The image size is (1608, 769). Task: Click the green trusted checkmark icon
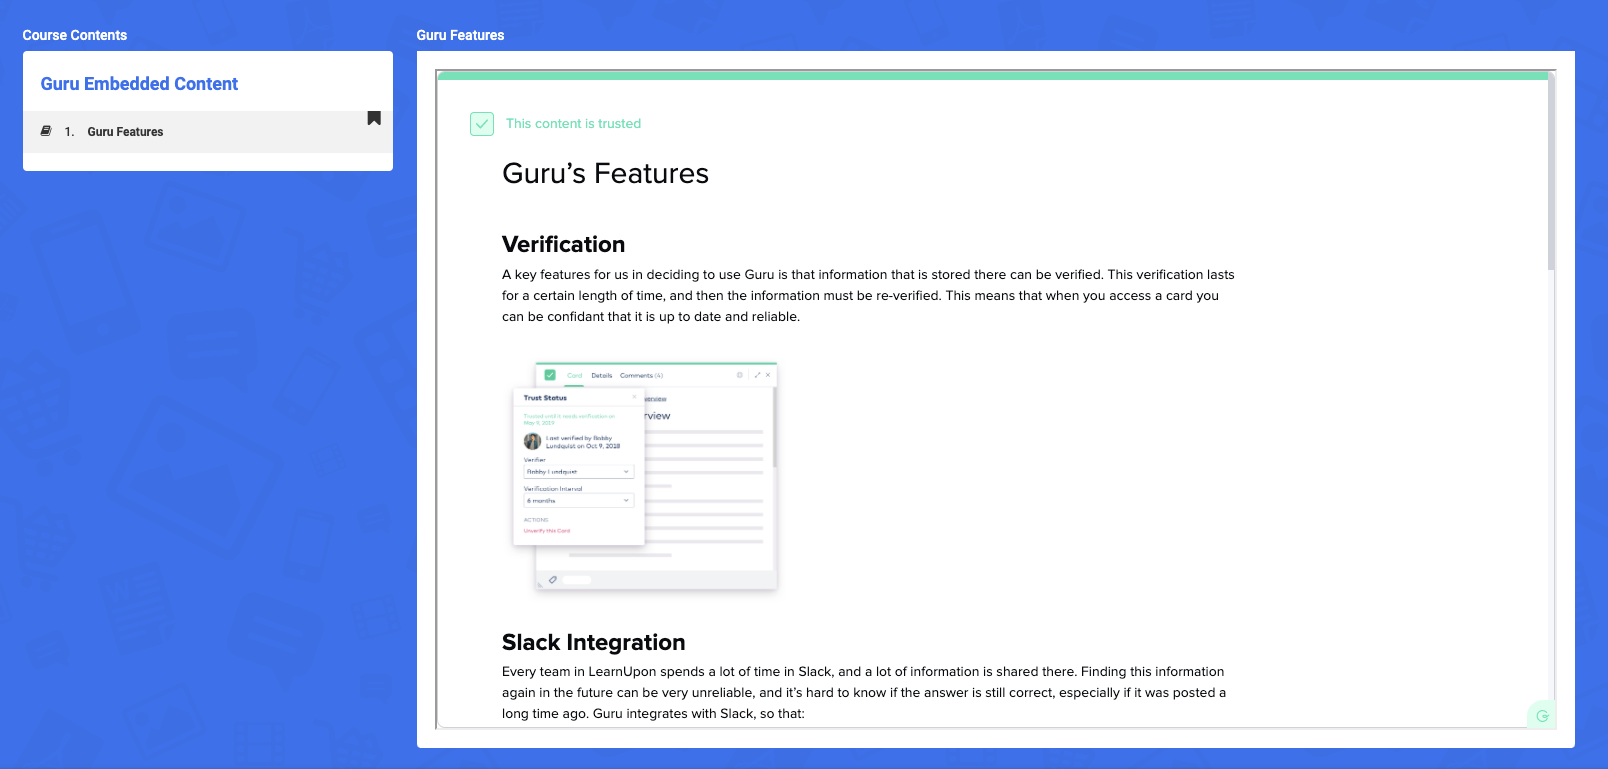482,124
